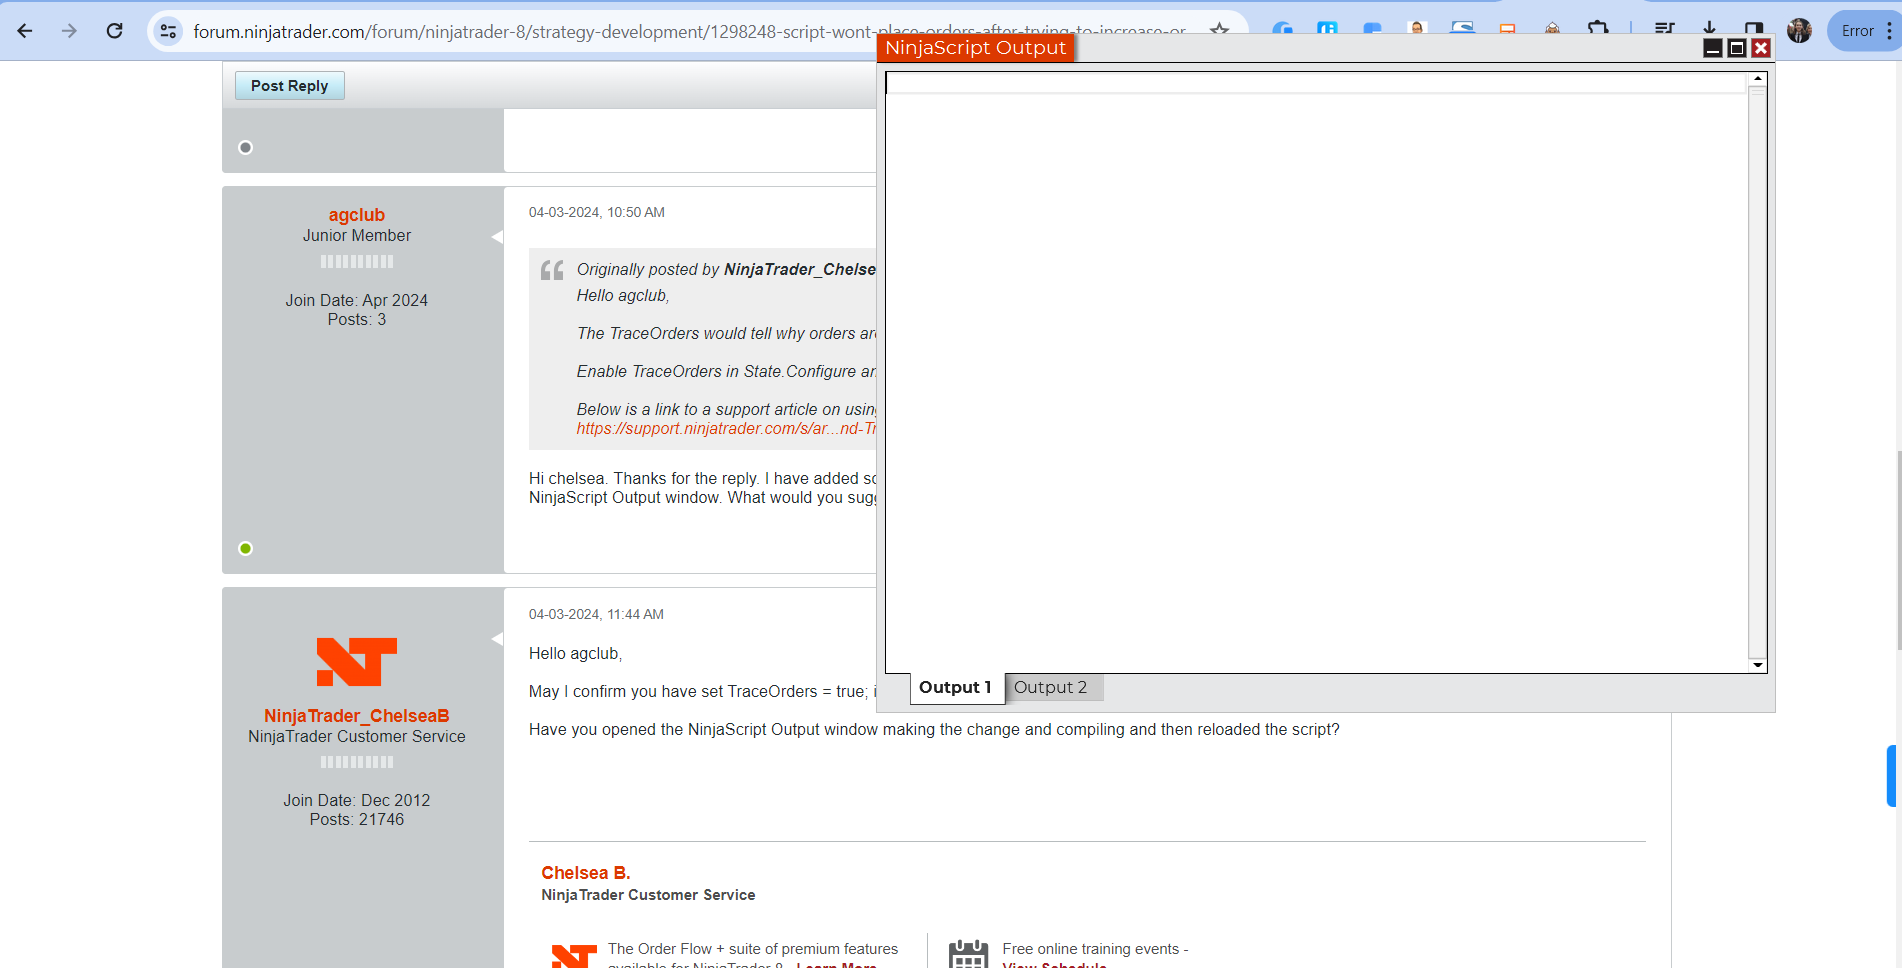Click the line starting "Have you opened the NinjaScript Output"
1902x968 pixels.
934,730
